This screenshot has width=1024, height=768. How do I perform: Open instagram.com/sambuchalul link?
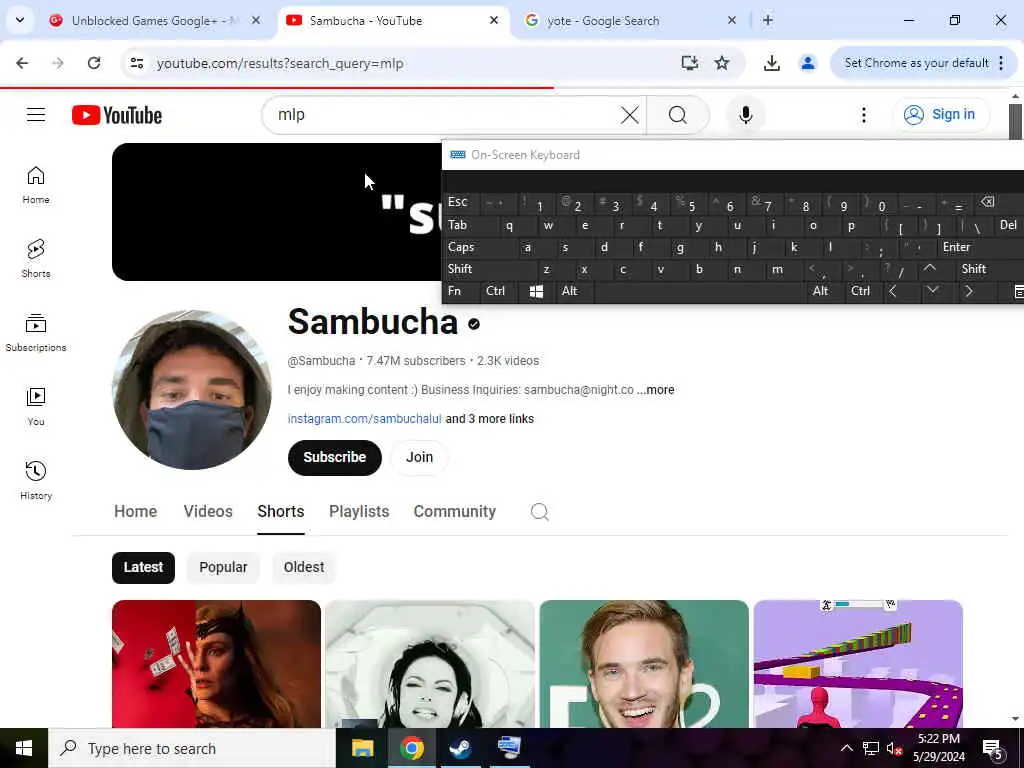click(364, 419)
